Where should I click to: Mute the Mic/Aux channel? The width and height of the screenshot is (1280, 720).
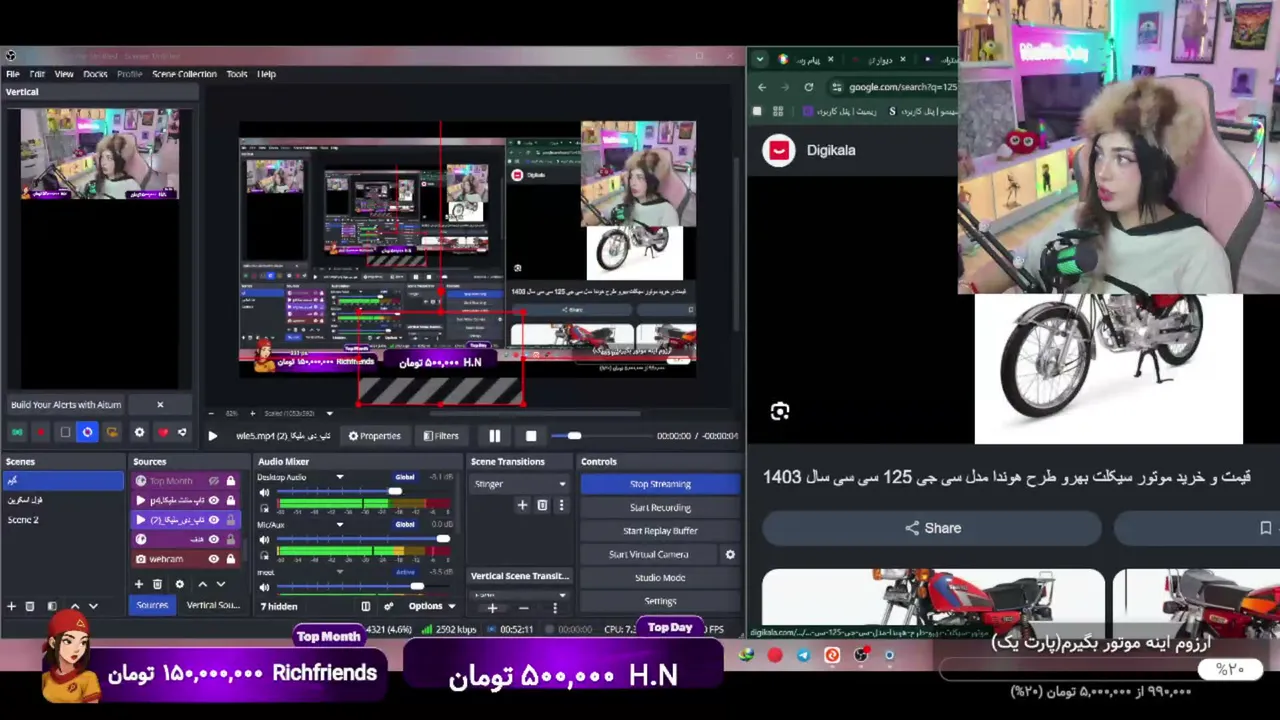point(265,540)
